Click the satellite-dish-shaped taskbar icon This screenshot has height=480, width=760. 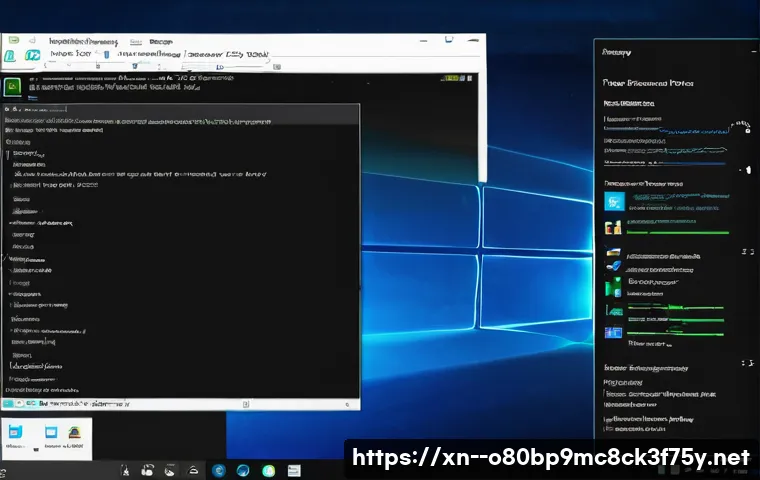[x=170, y=470]
